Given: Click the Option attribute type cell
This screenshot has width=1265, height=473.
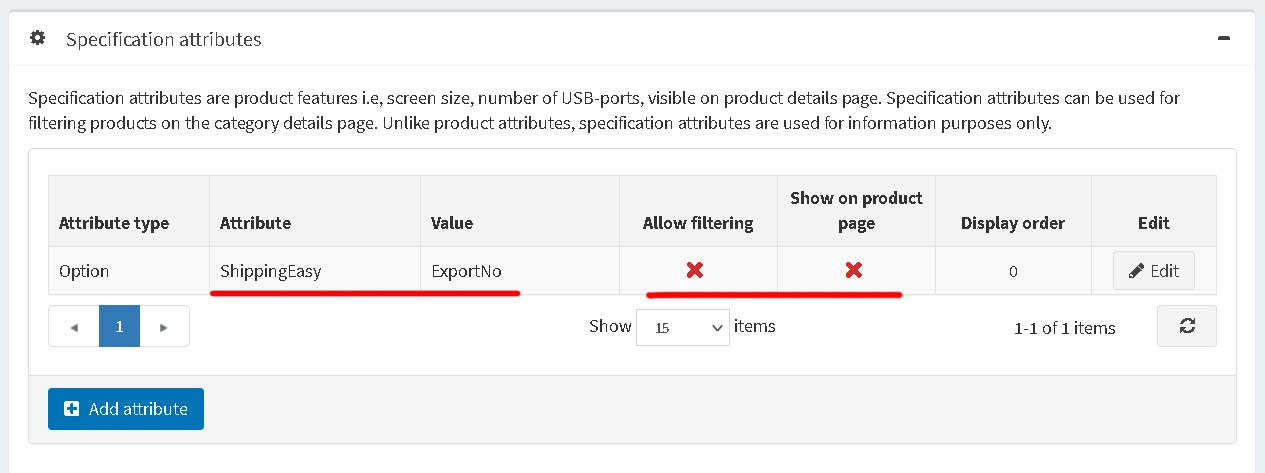Looking at the screenshot, I should [129, 271].
